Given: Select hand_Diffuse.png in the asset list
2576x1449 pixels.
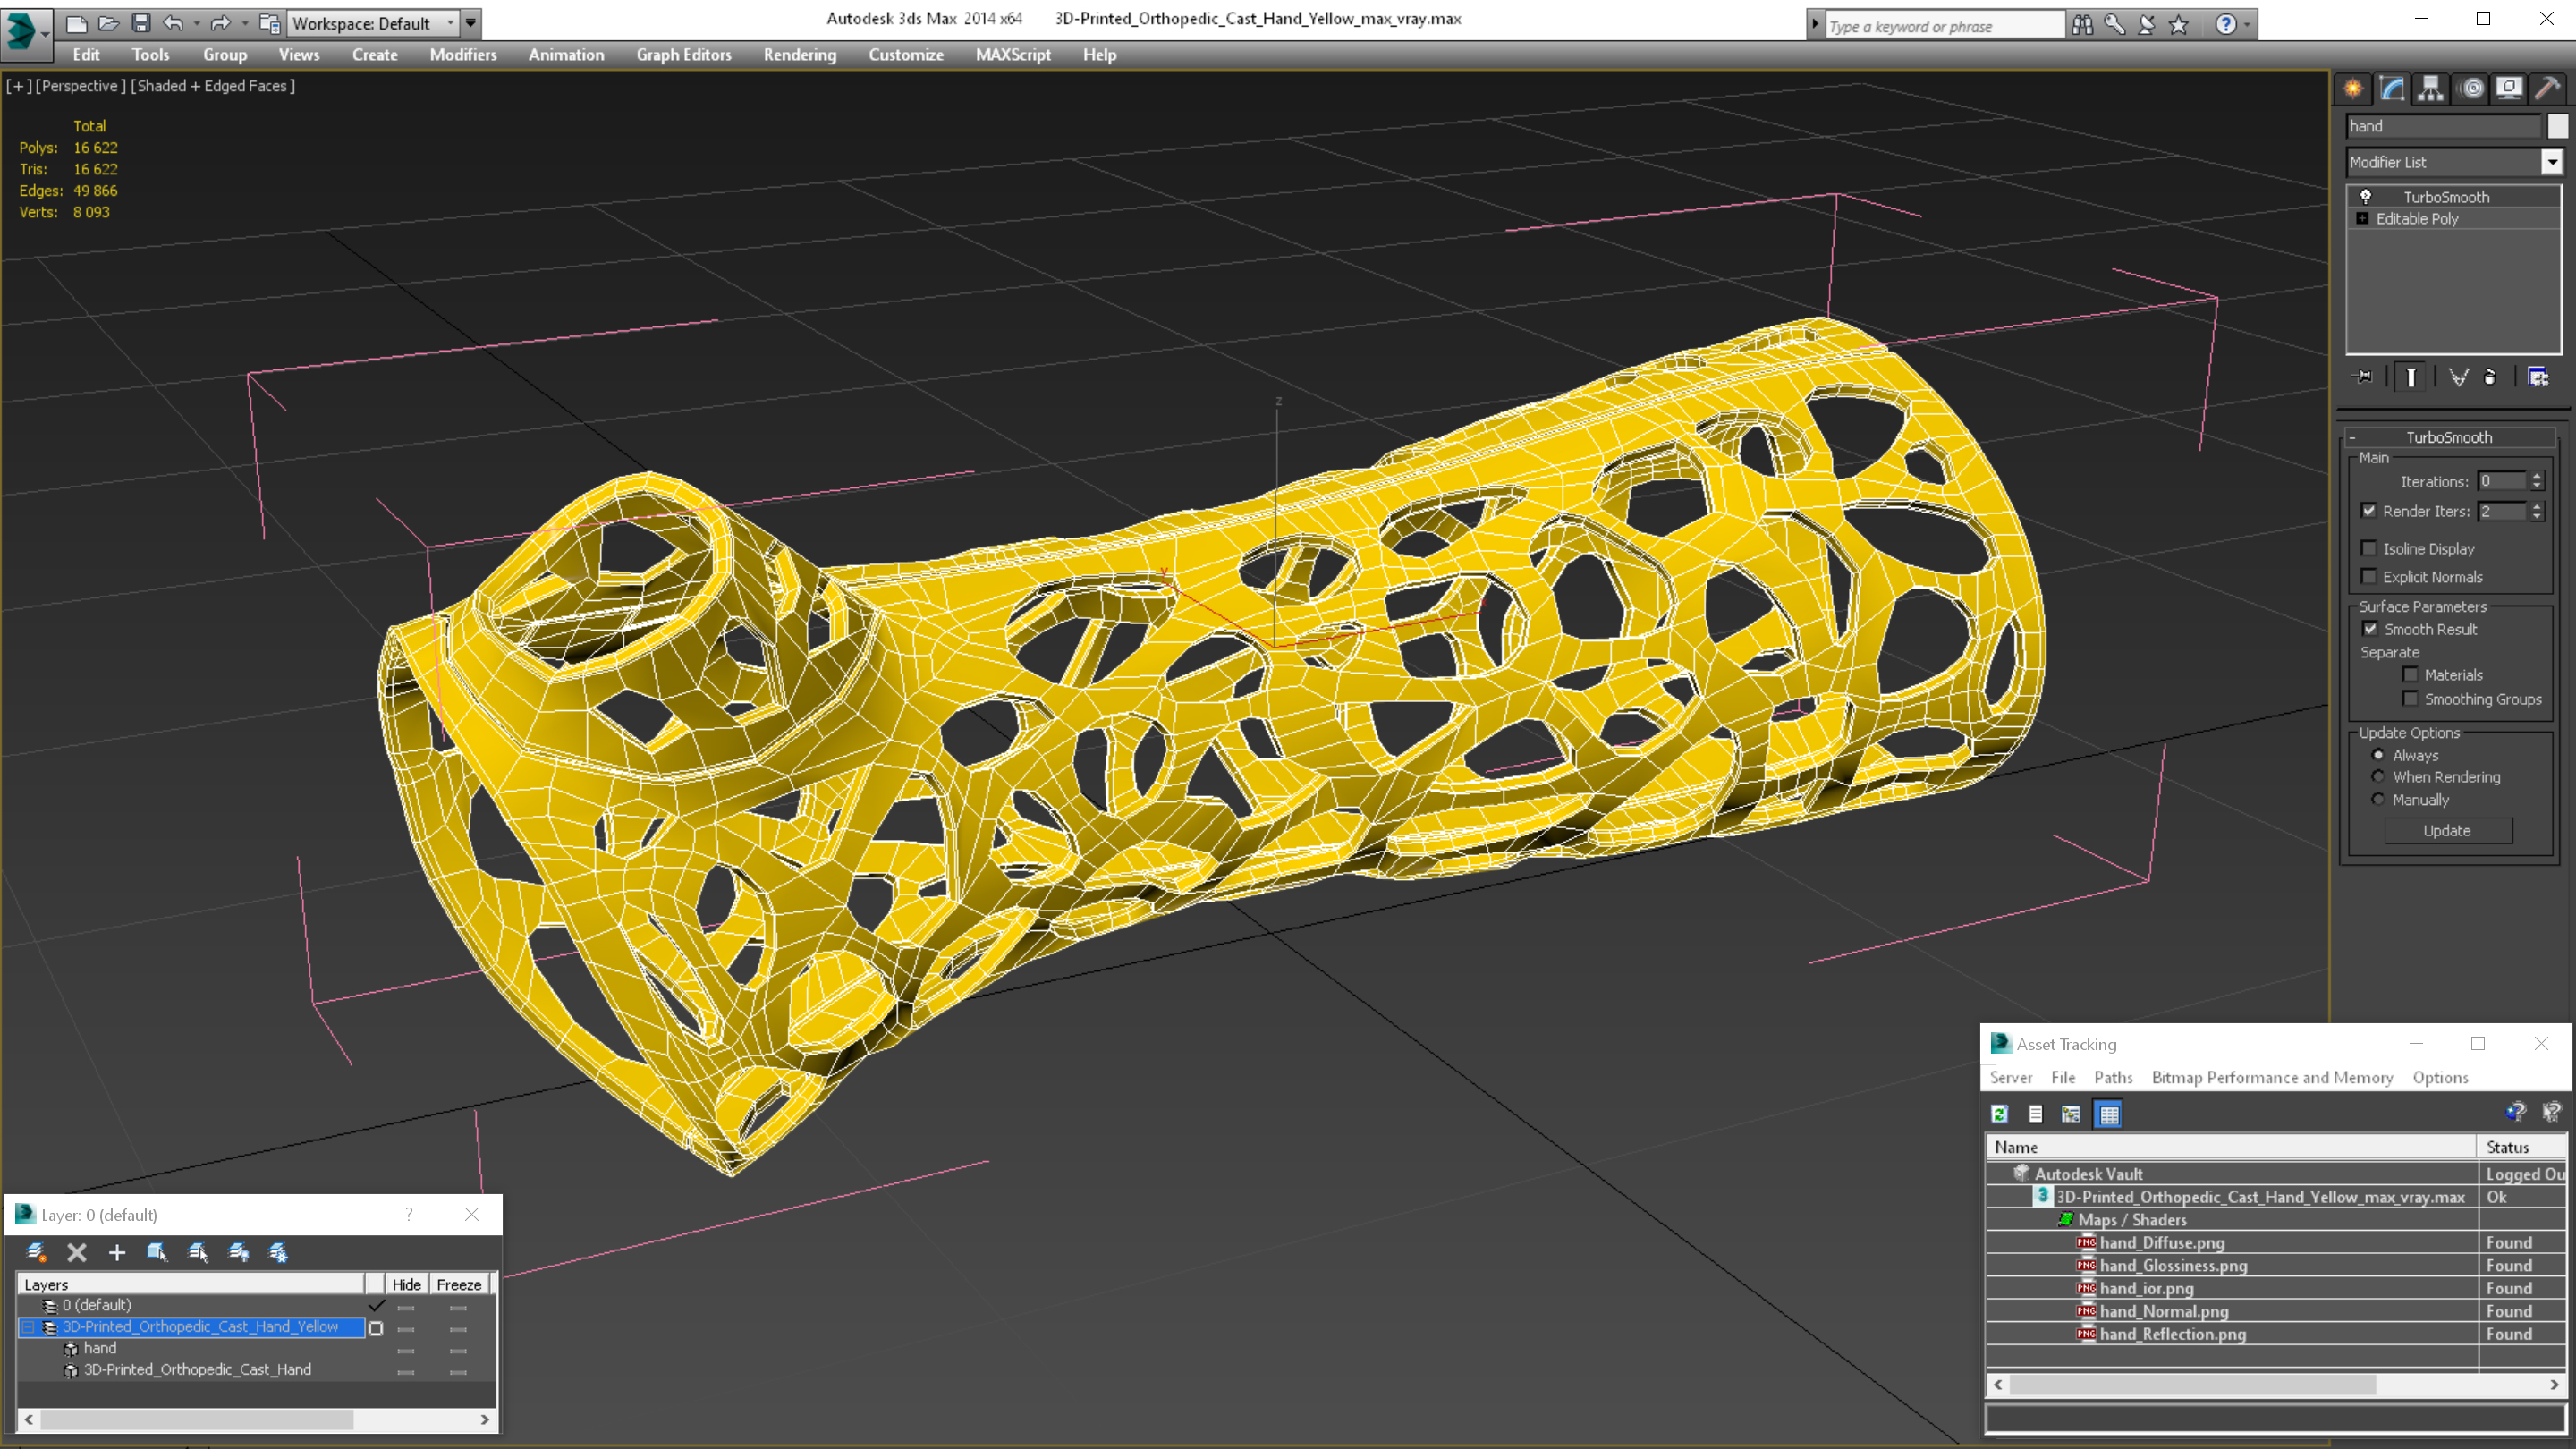Looking at the screenshot, I should pyautogui.click(x=2162, y=1242).
